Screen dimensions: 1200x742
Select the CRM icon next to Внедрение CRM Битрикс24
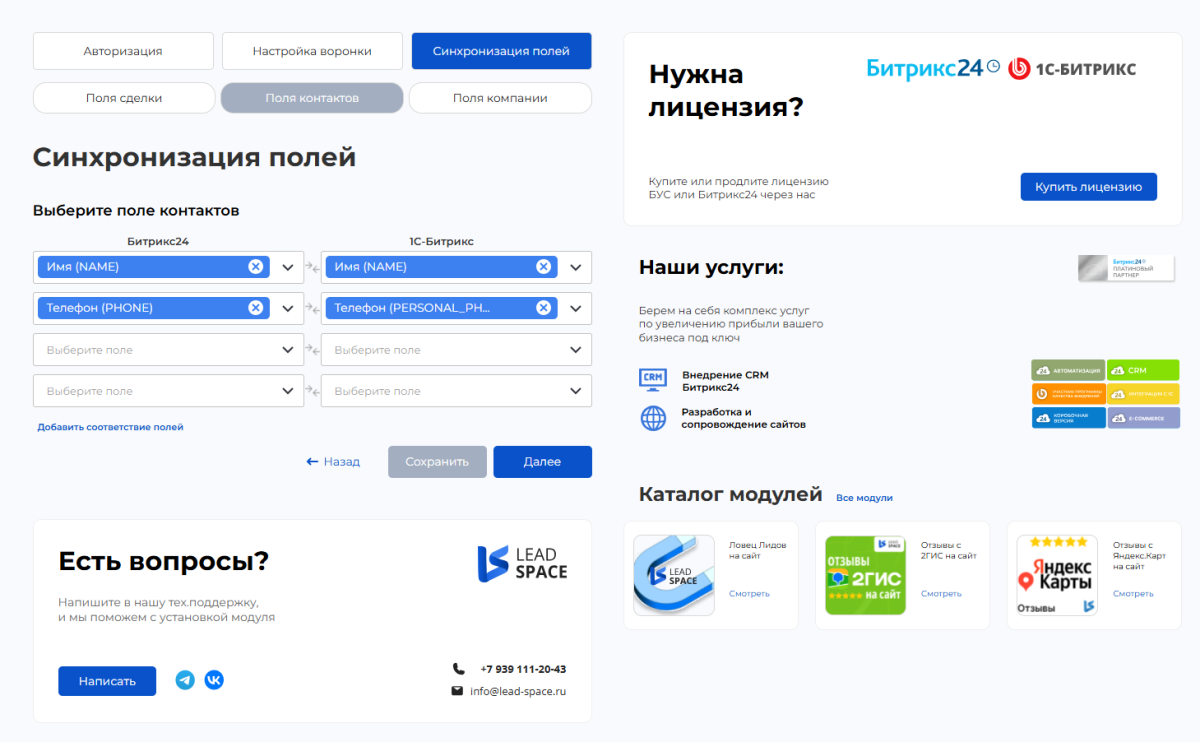[x=653, y=379]
